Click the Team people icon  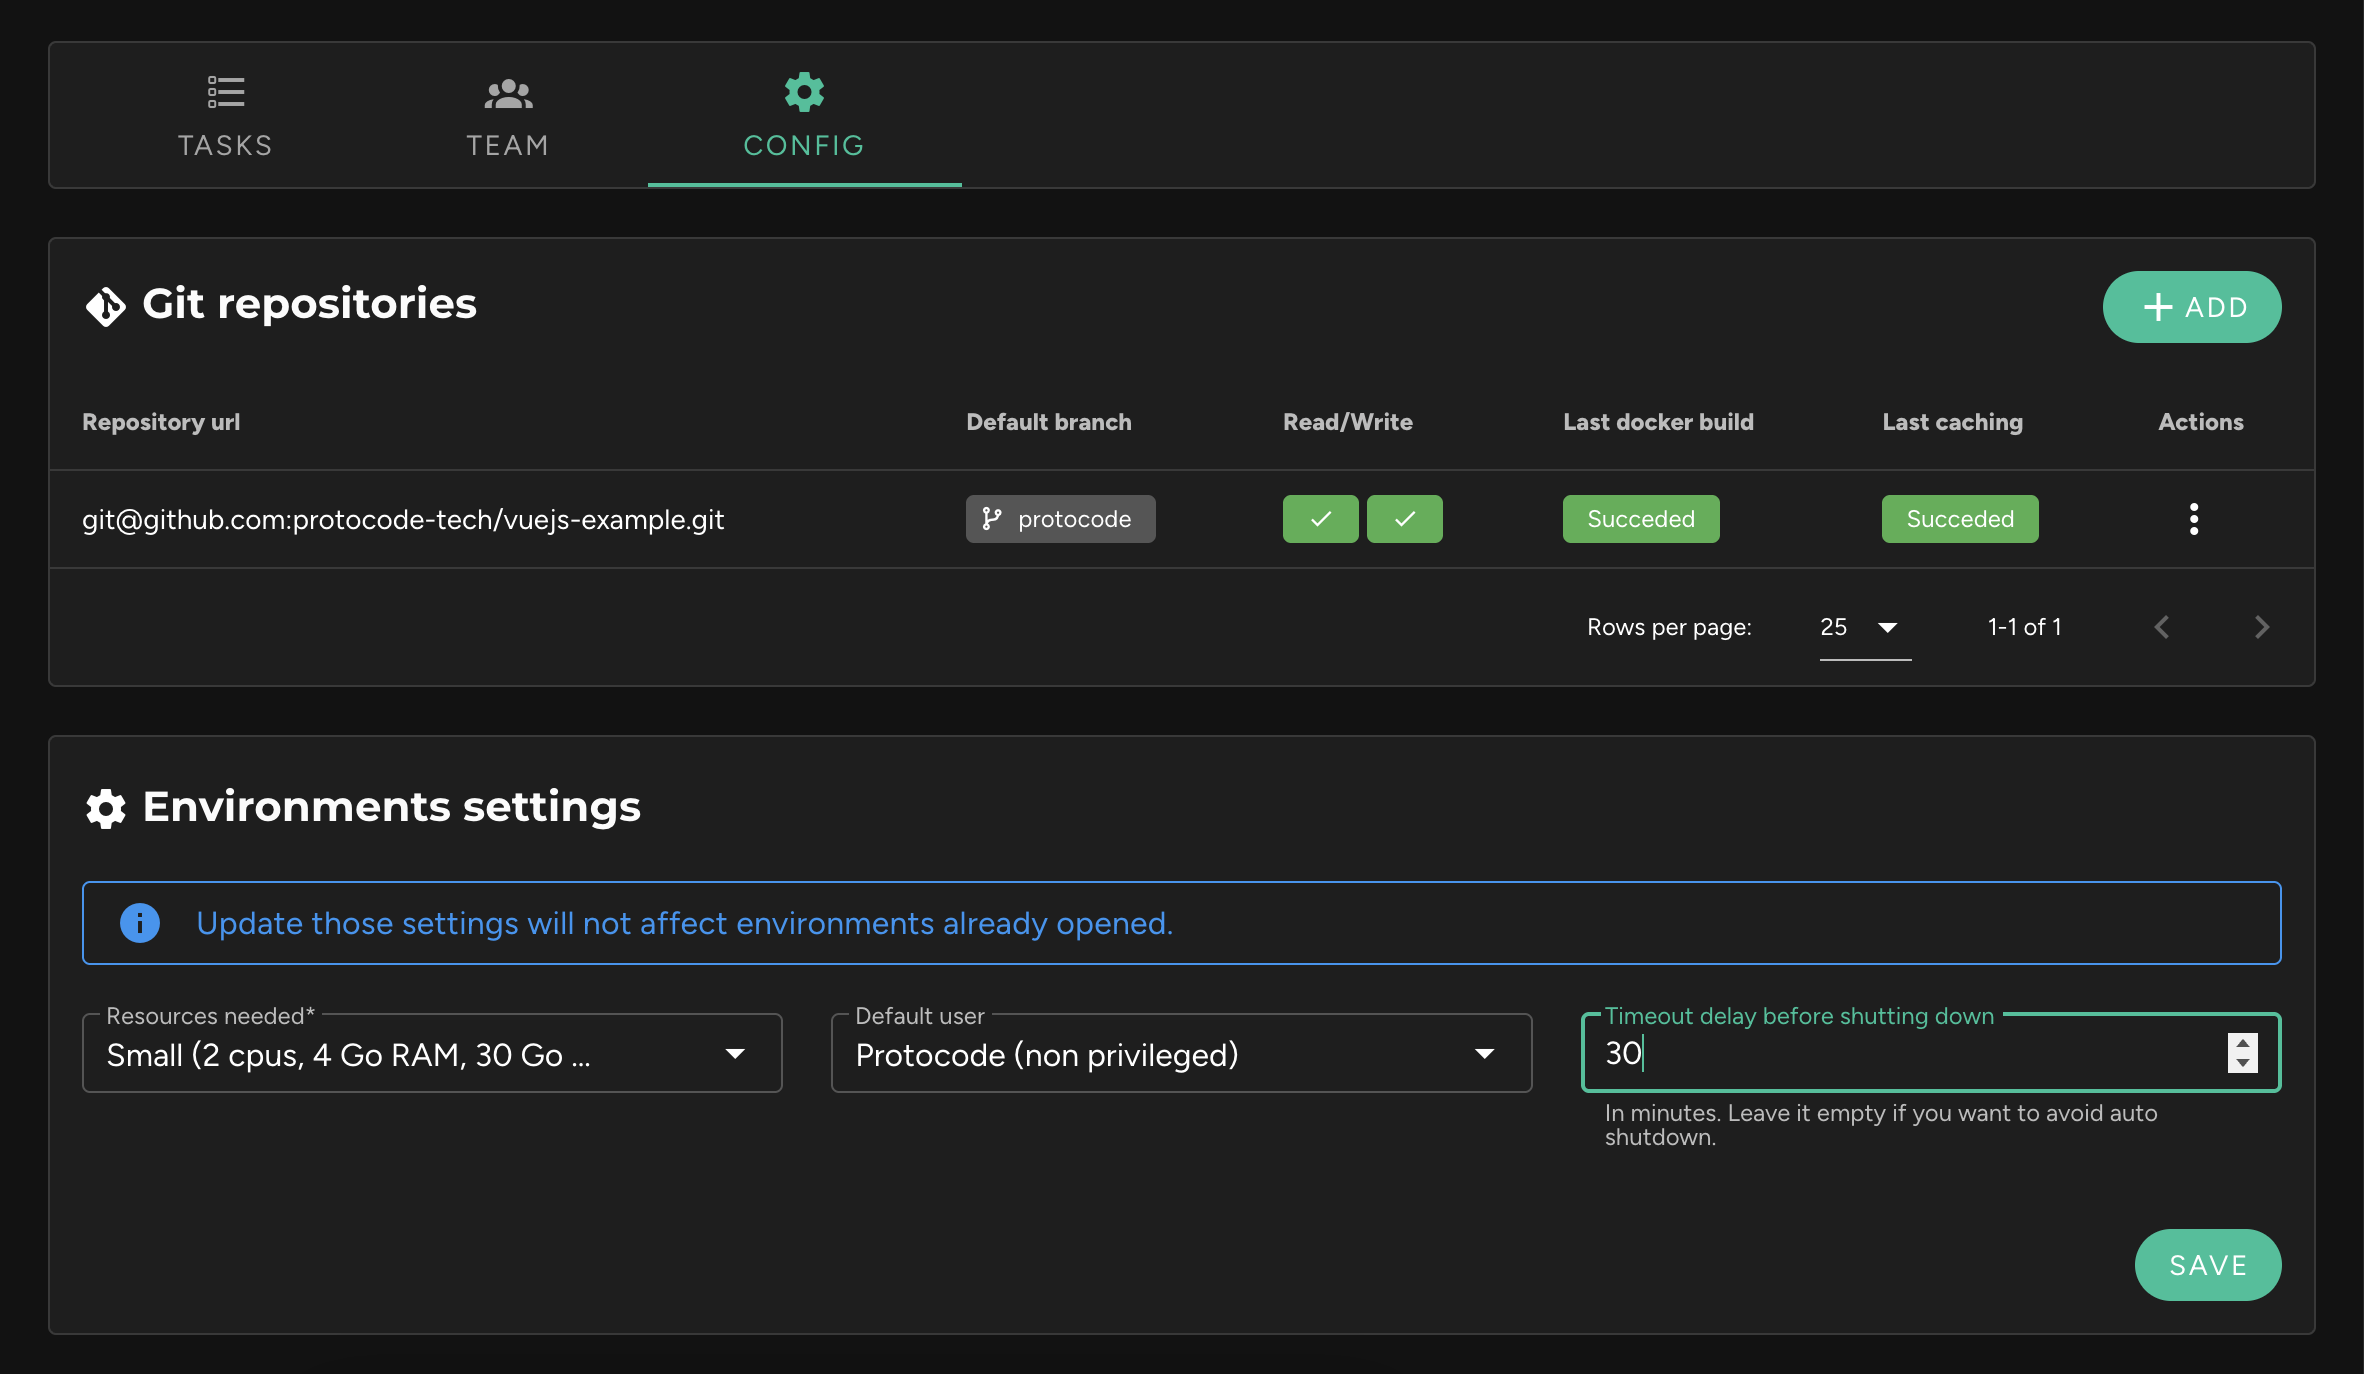tap(508, 94)
